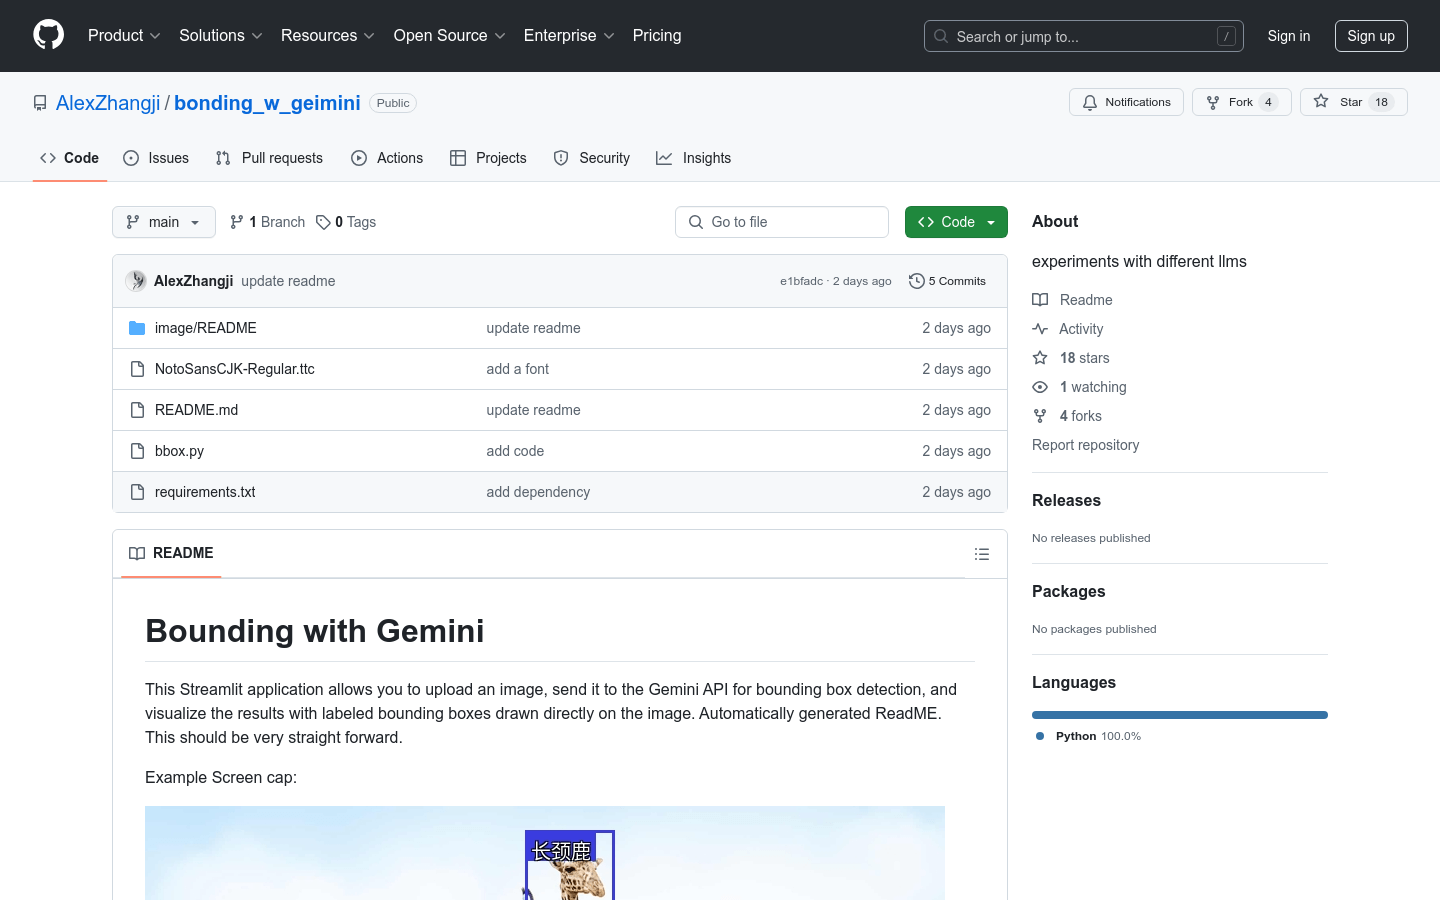Click Sign in
This screenshot has height=900, width=1440.
[1289, 36]
